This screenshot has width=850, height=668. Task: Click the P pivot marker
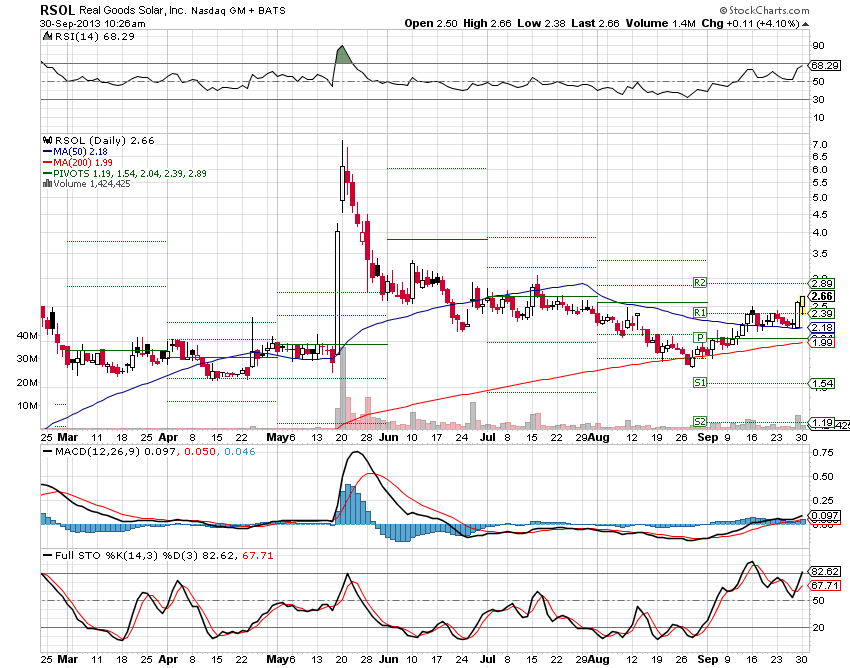tap(700, 337)
